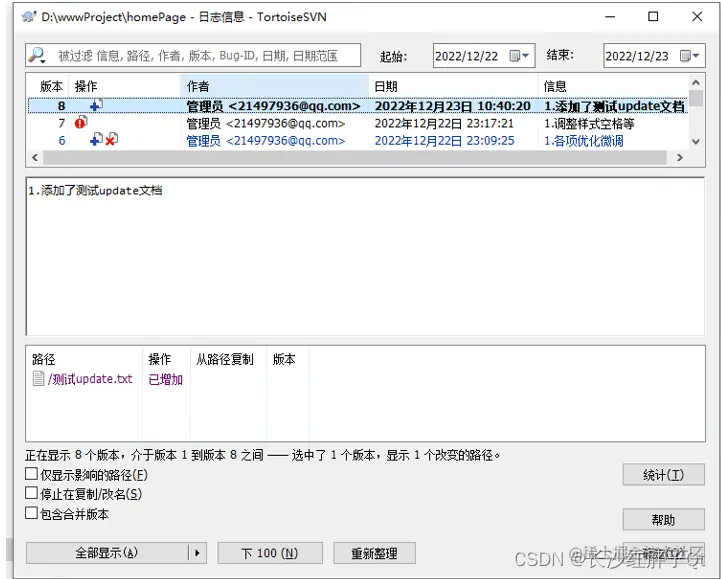721x579 pixels.
Task: Click the revision list scroll-up arrow
Action: tap(696, 83)
